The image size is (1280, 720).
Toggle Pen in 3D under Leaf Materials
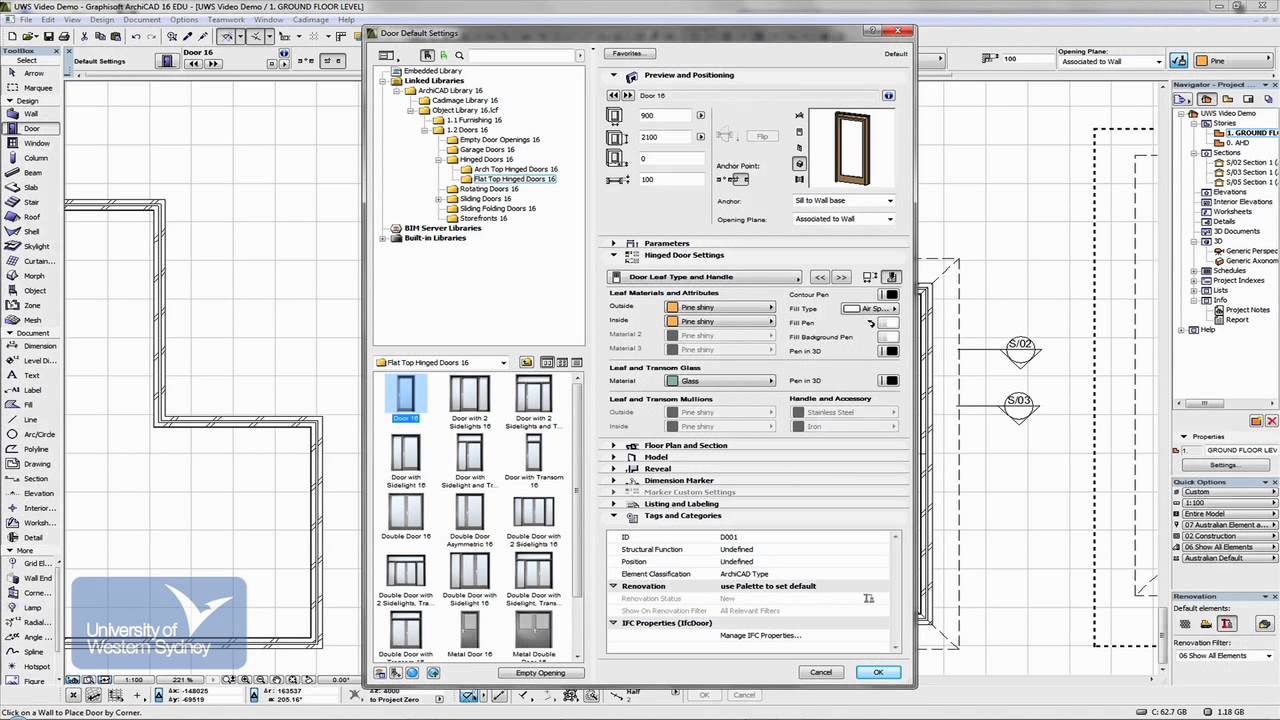point(888,351)
